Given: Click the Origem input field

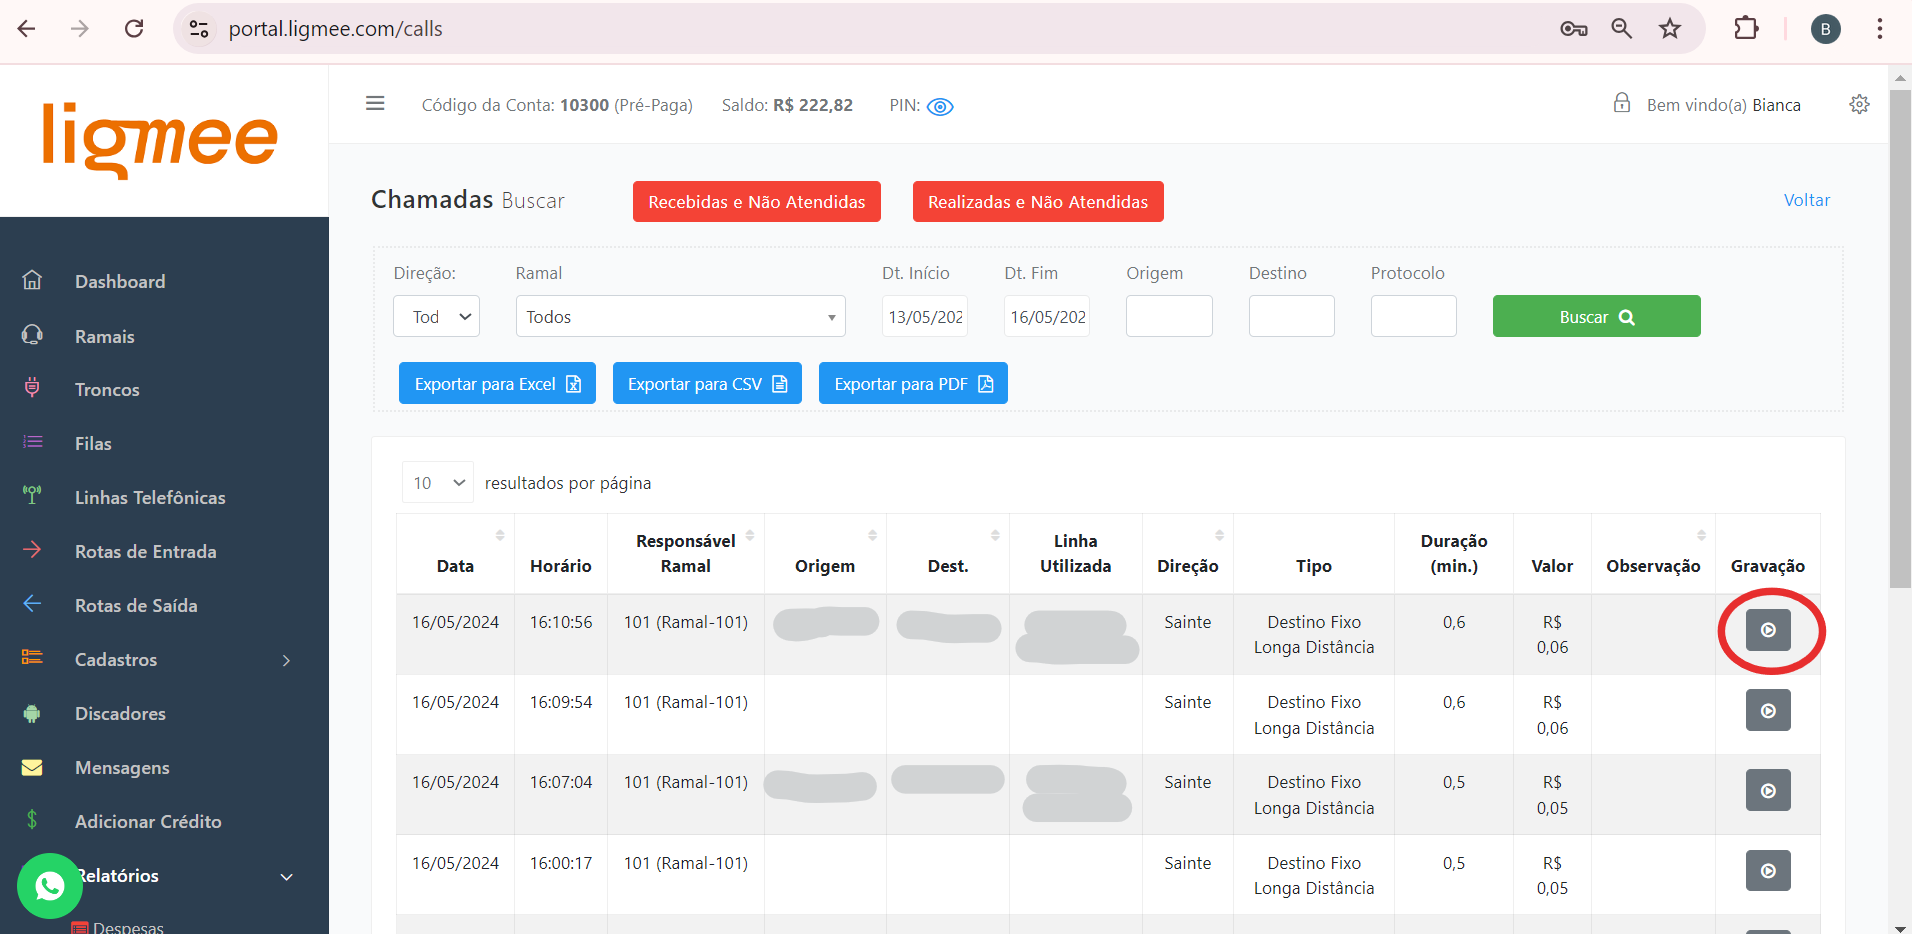Looking at the screenshot, I should point(1168,317).
